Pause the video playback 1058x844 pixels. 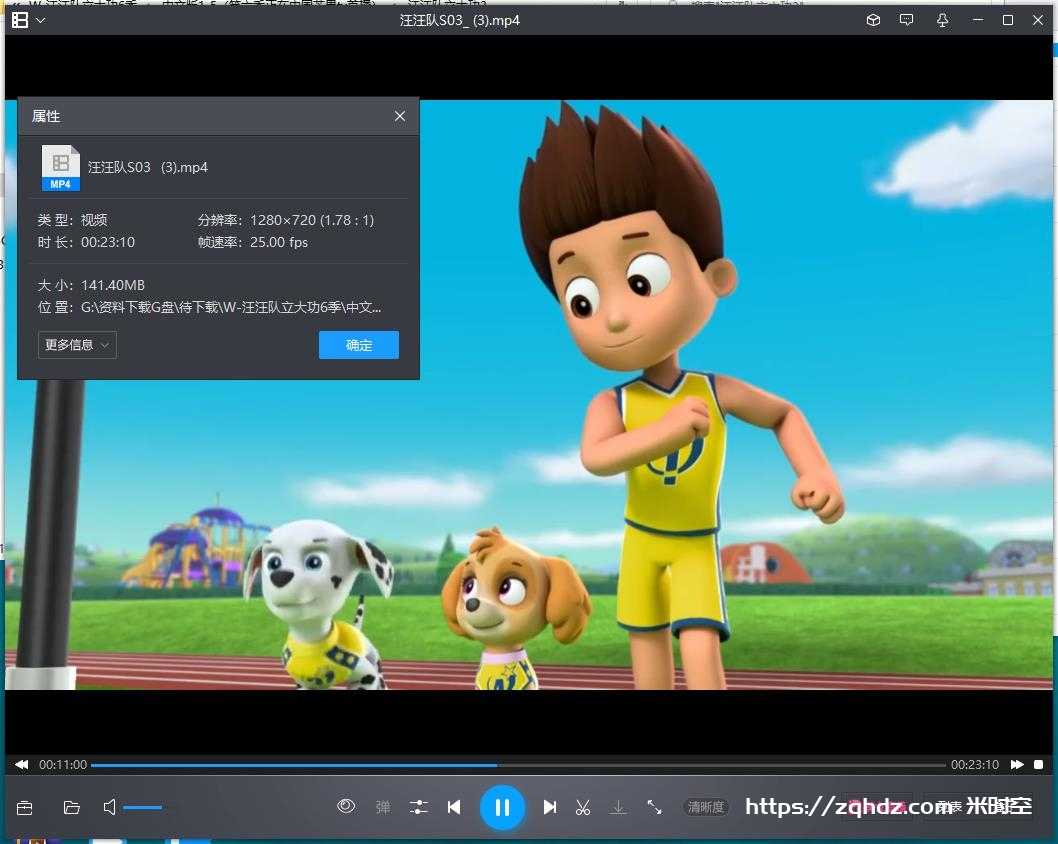[502, 808]
